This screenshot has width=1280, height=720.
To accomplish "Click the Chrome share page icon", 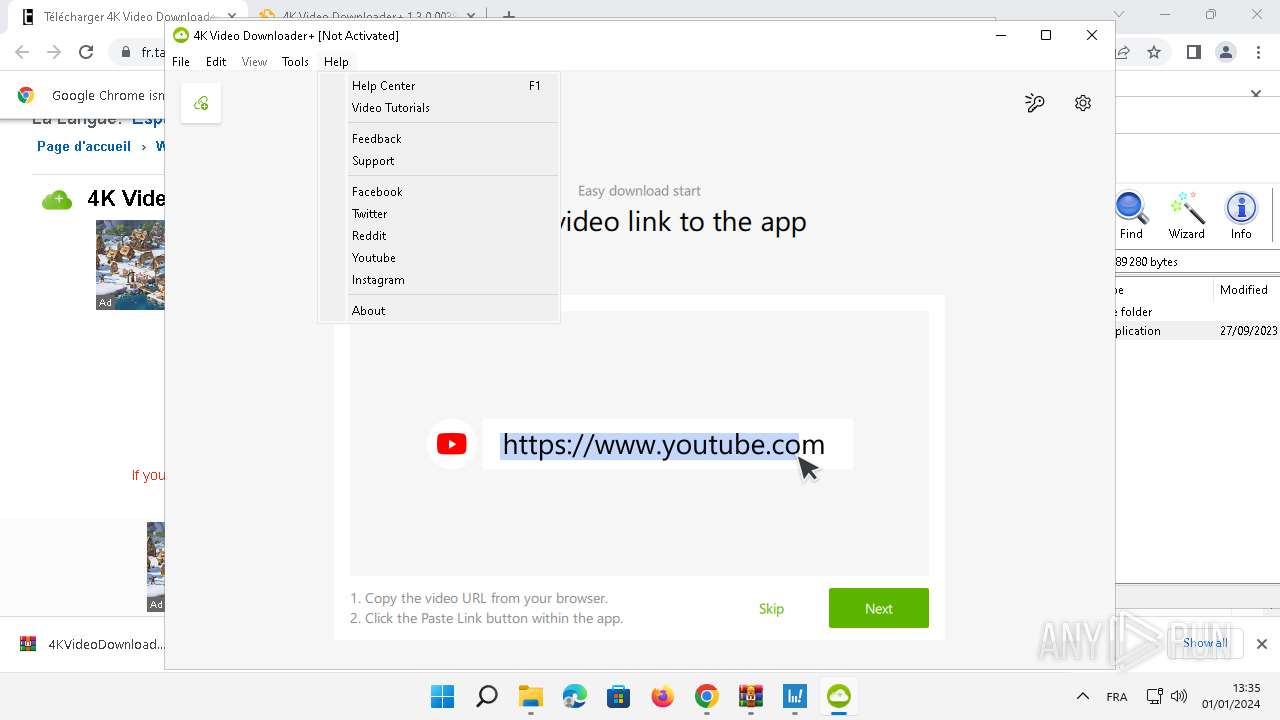I will 1124,52.
